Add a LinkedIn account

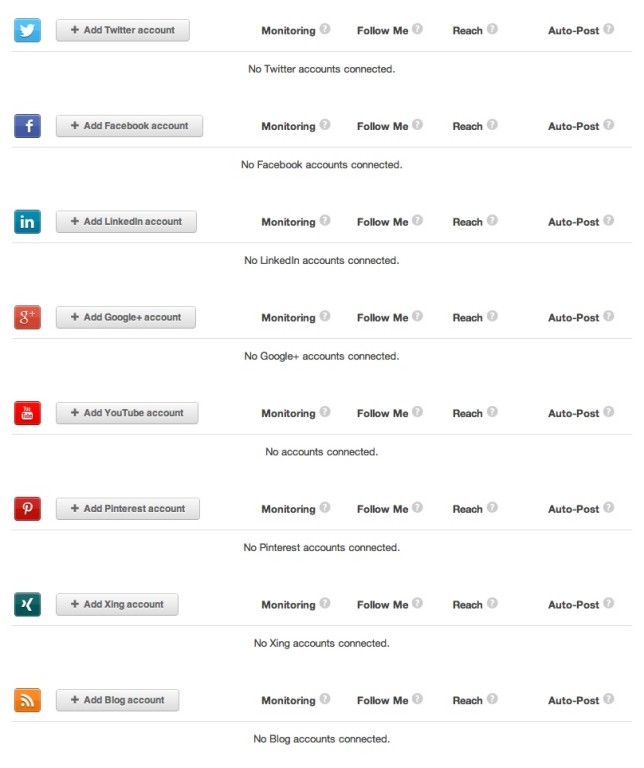(x=126, y=221)
